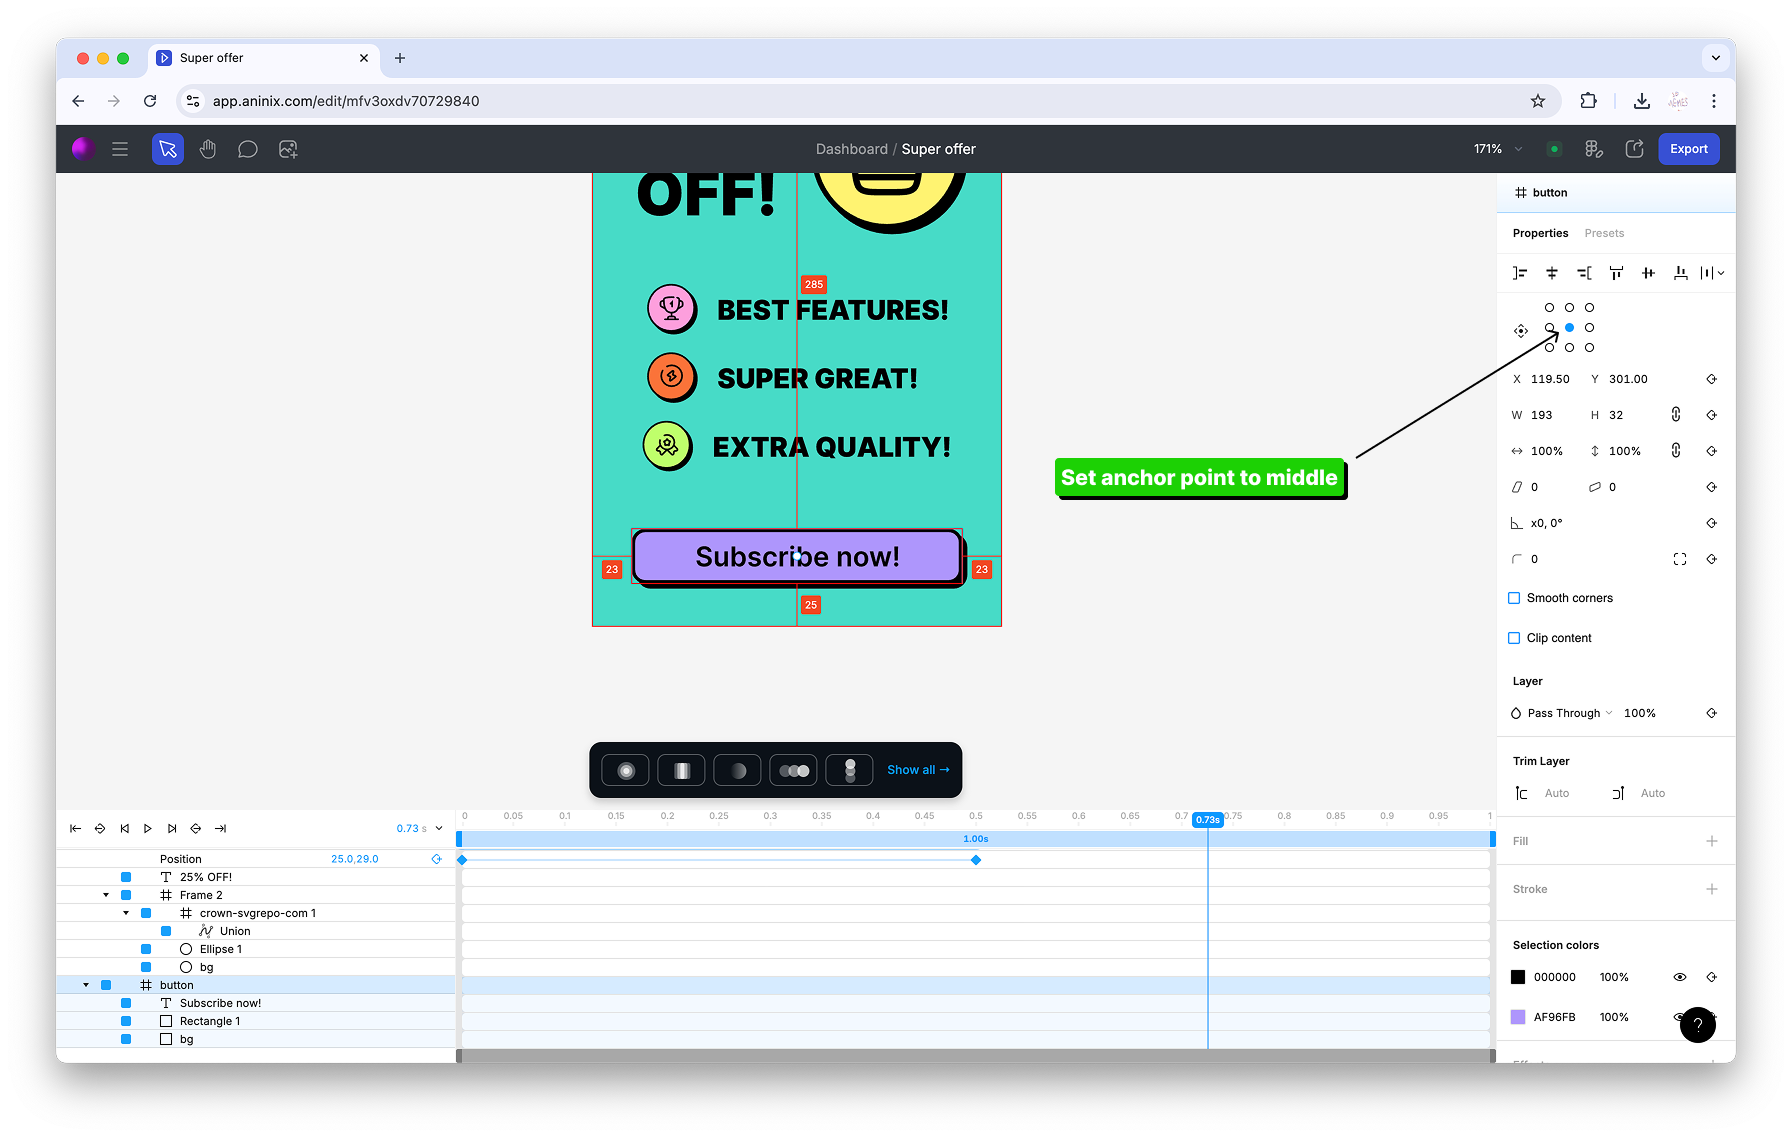The width and height of the screenshot is (1792, 1137).
Task: Add keyframe for X Y position
Action: tap(1712, 379)
